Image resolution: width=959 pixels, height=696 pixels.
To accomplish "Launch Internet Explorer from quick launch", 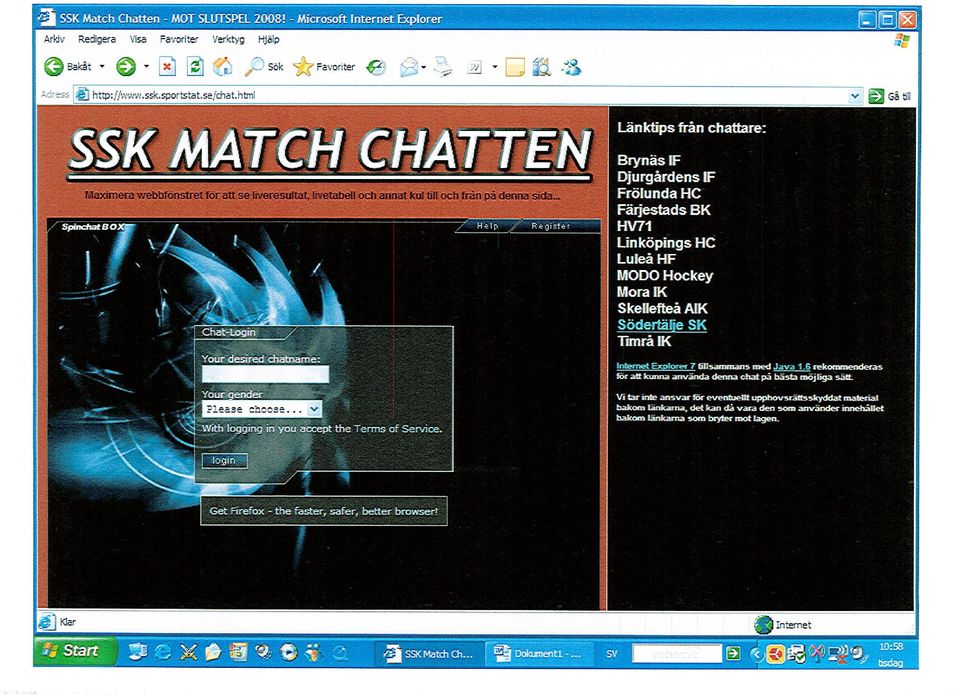I will pos(163,653).
